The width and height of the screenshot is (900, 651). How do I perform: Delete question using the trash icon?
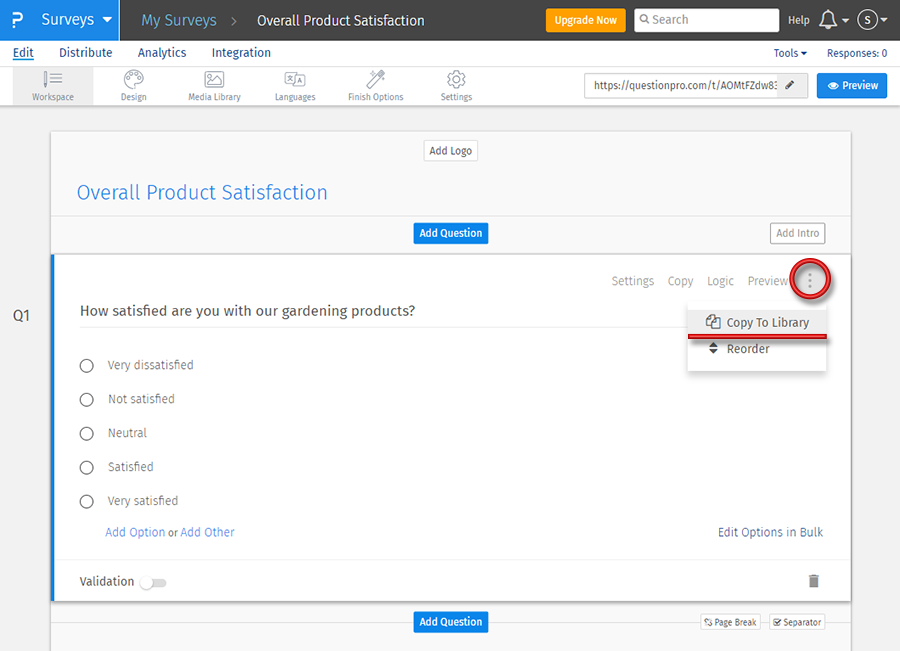[814, 581]
